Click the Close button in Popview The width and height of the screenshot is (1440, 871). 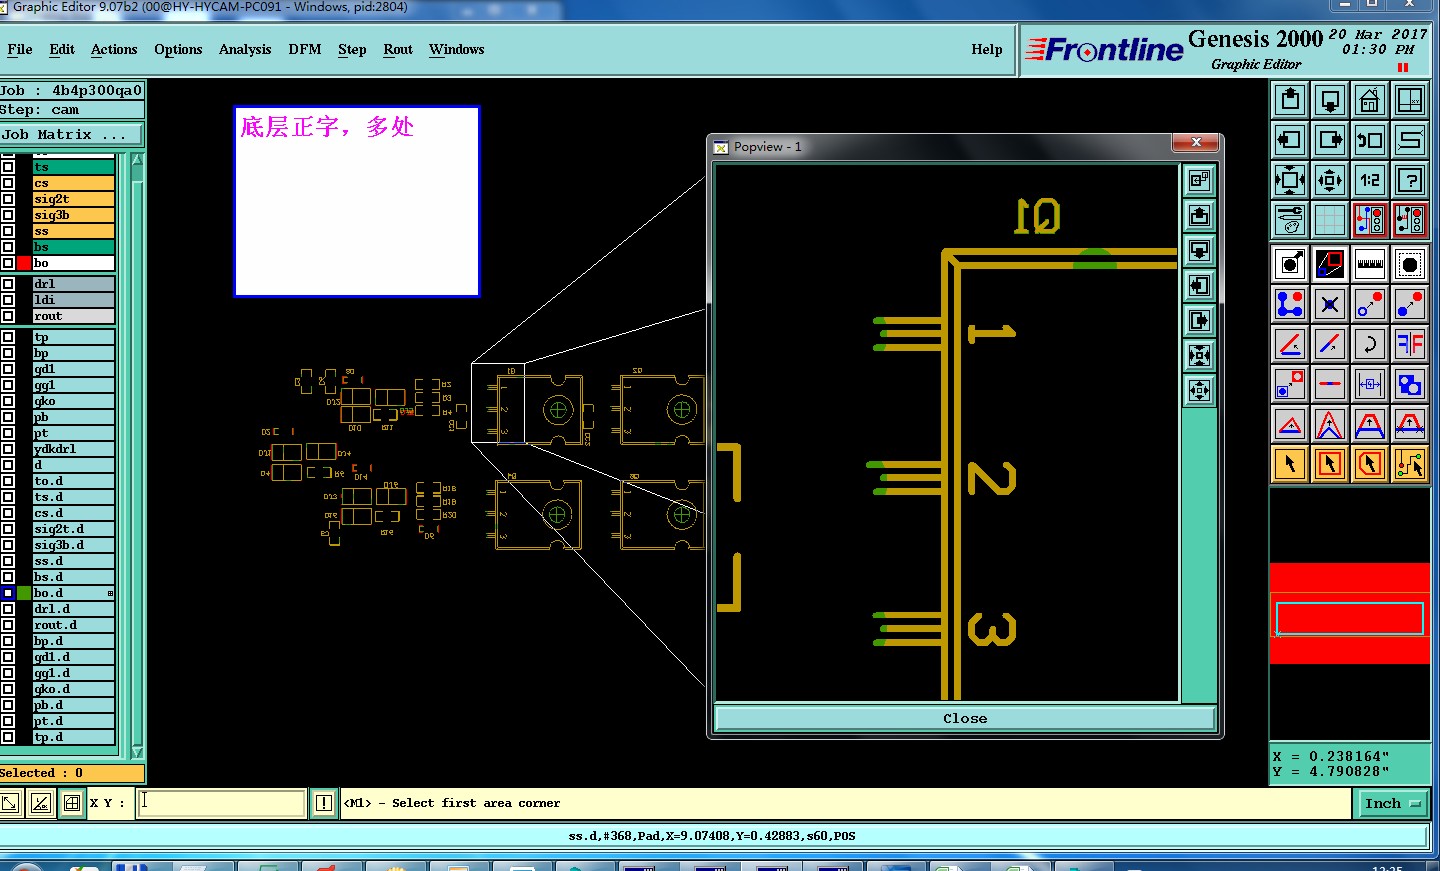[965, 718]
